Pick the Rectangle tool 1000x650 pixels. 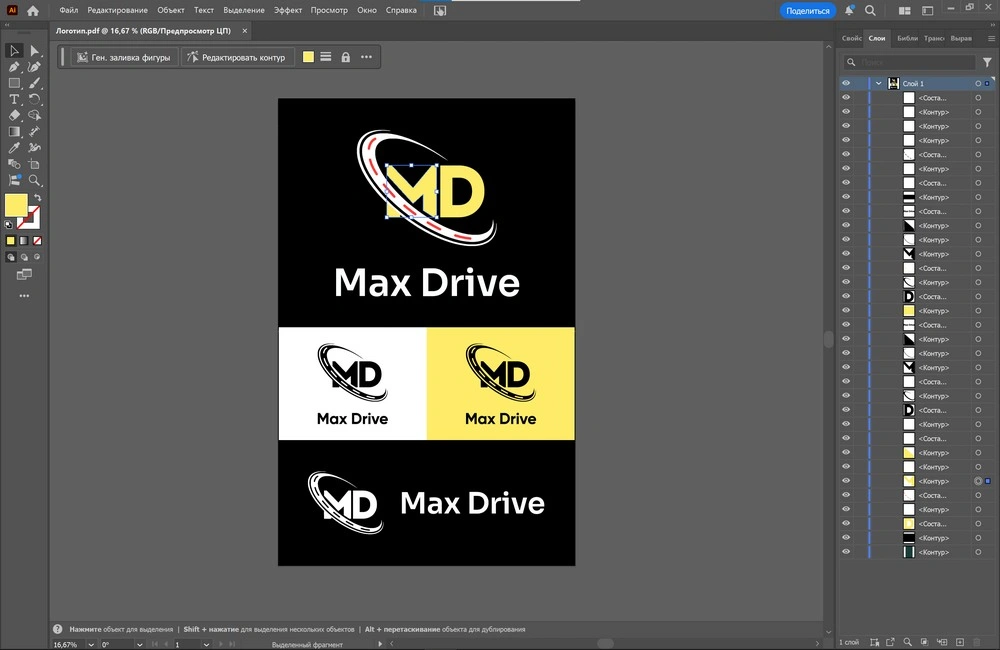[x=15, y=83]
